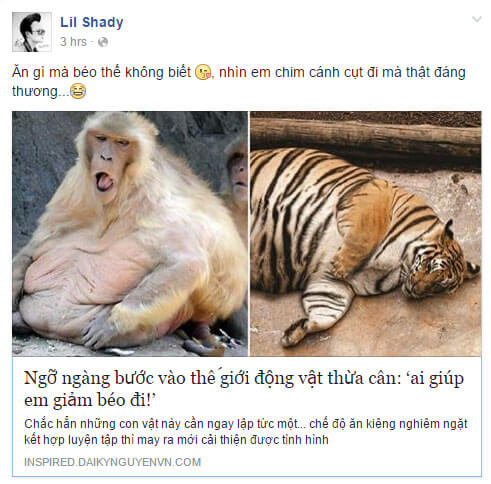
Task: Open the fat monkey photo
Action: (x=130, y=234)
